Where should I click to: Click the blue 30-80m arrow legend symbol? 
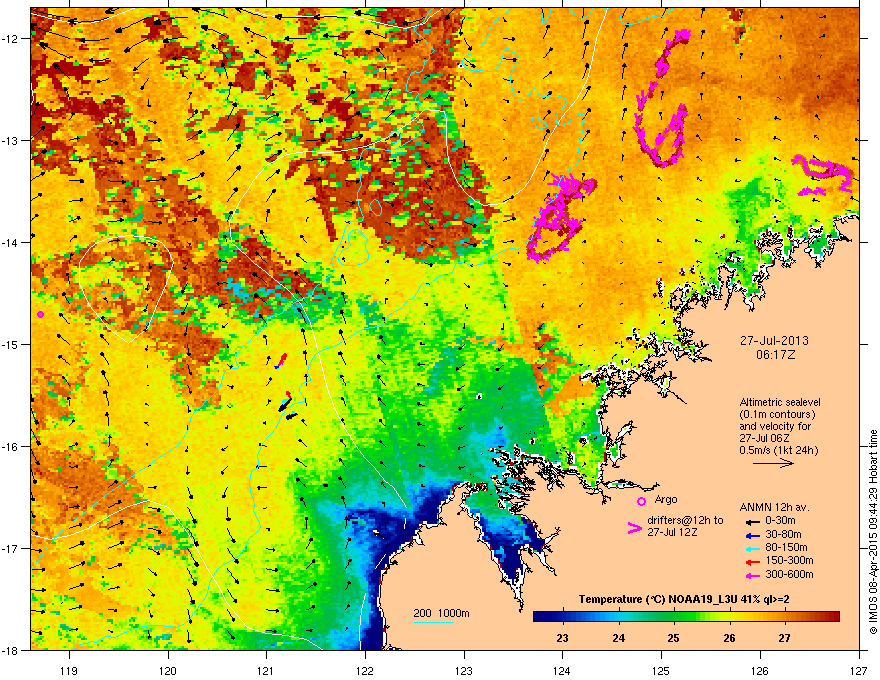click(x=753, y=535)
